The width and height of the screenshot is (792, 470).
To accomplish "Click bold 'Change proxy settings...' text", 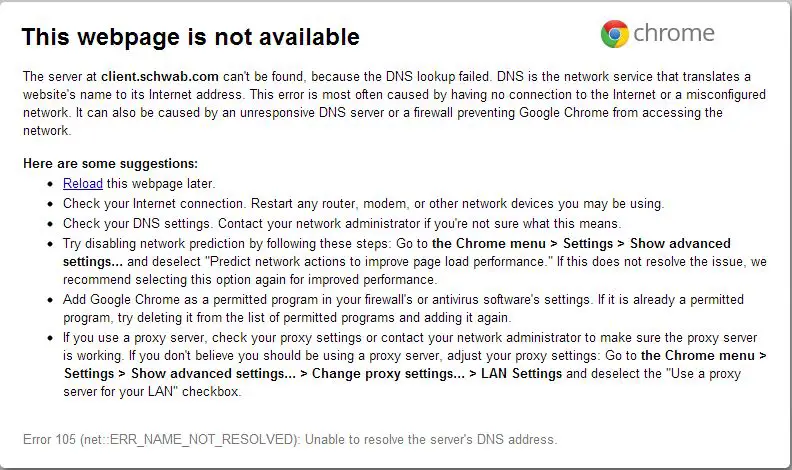I will coord(388,374).
